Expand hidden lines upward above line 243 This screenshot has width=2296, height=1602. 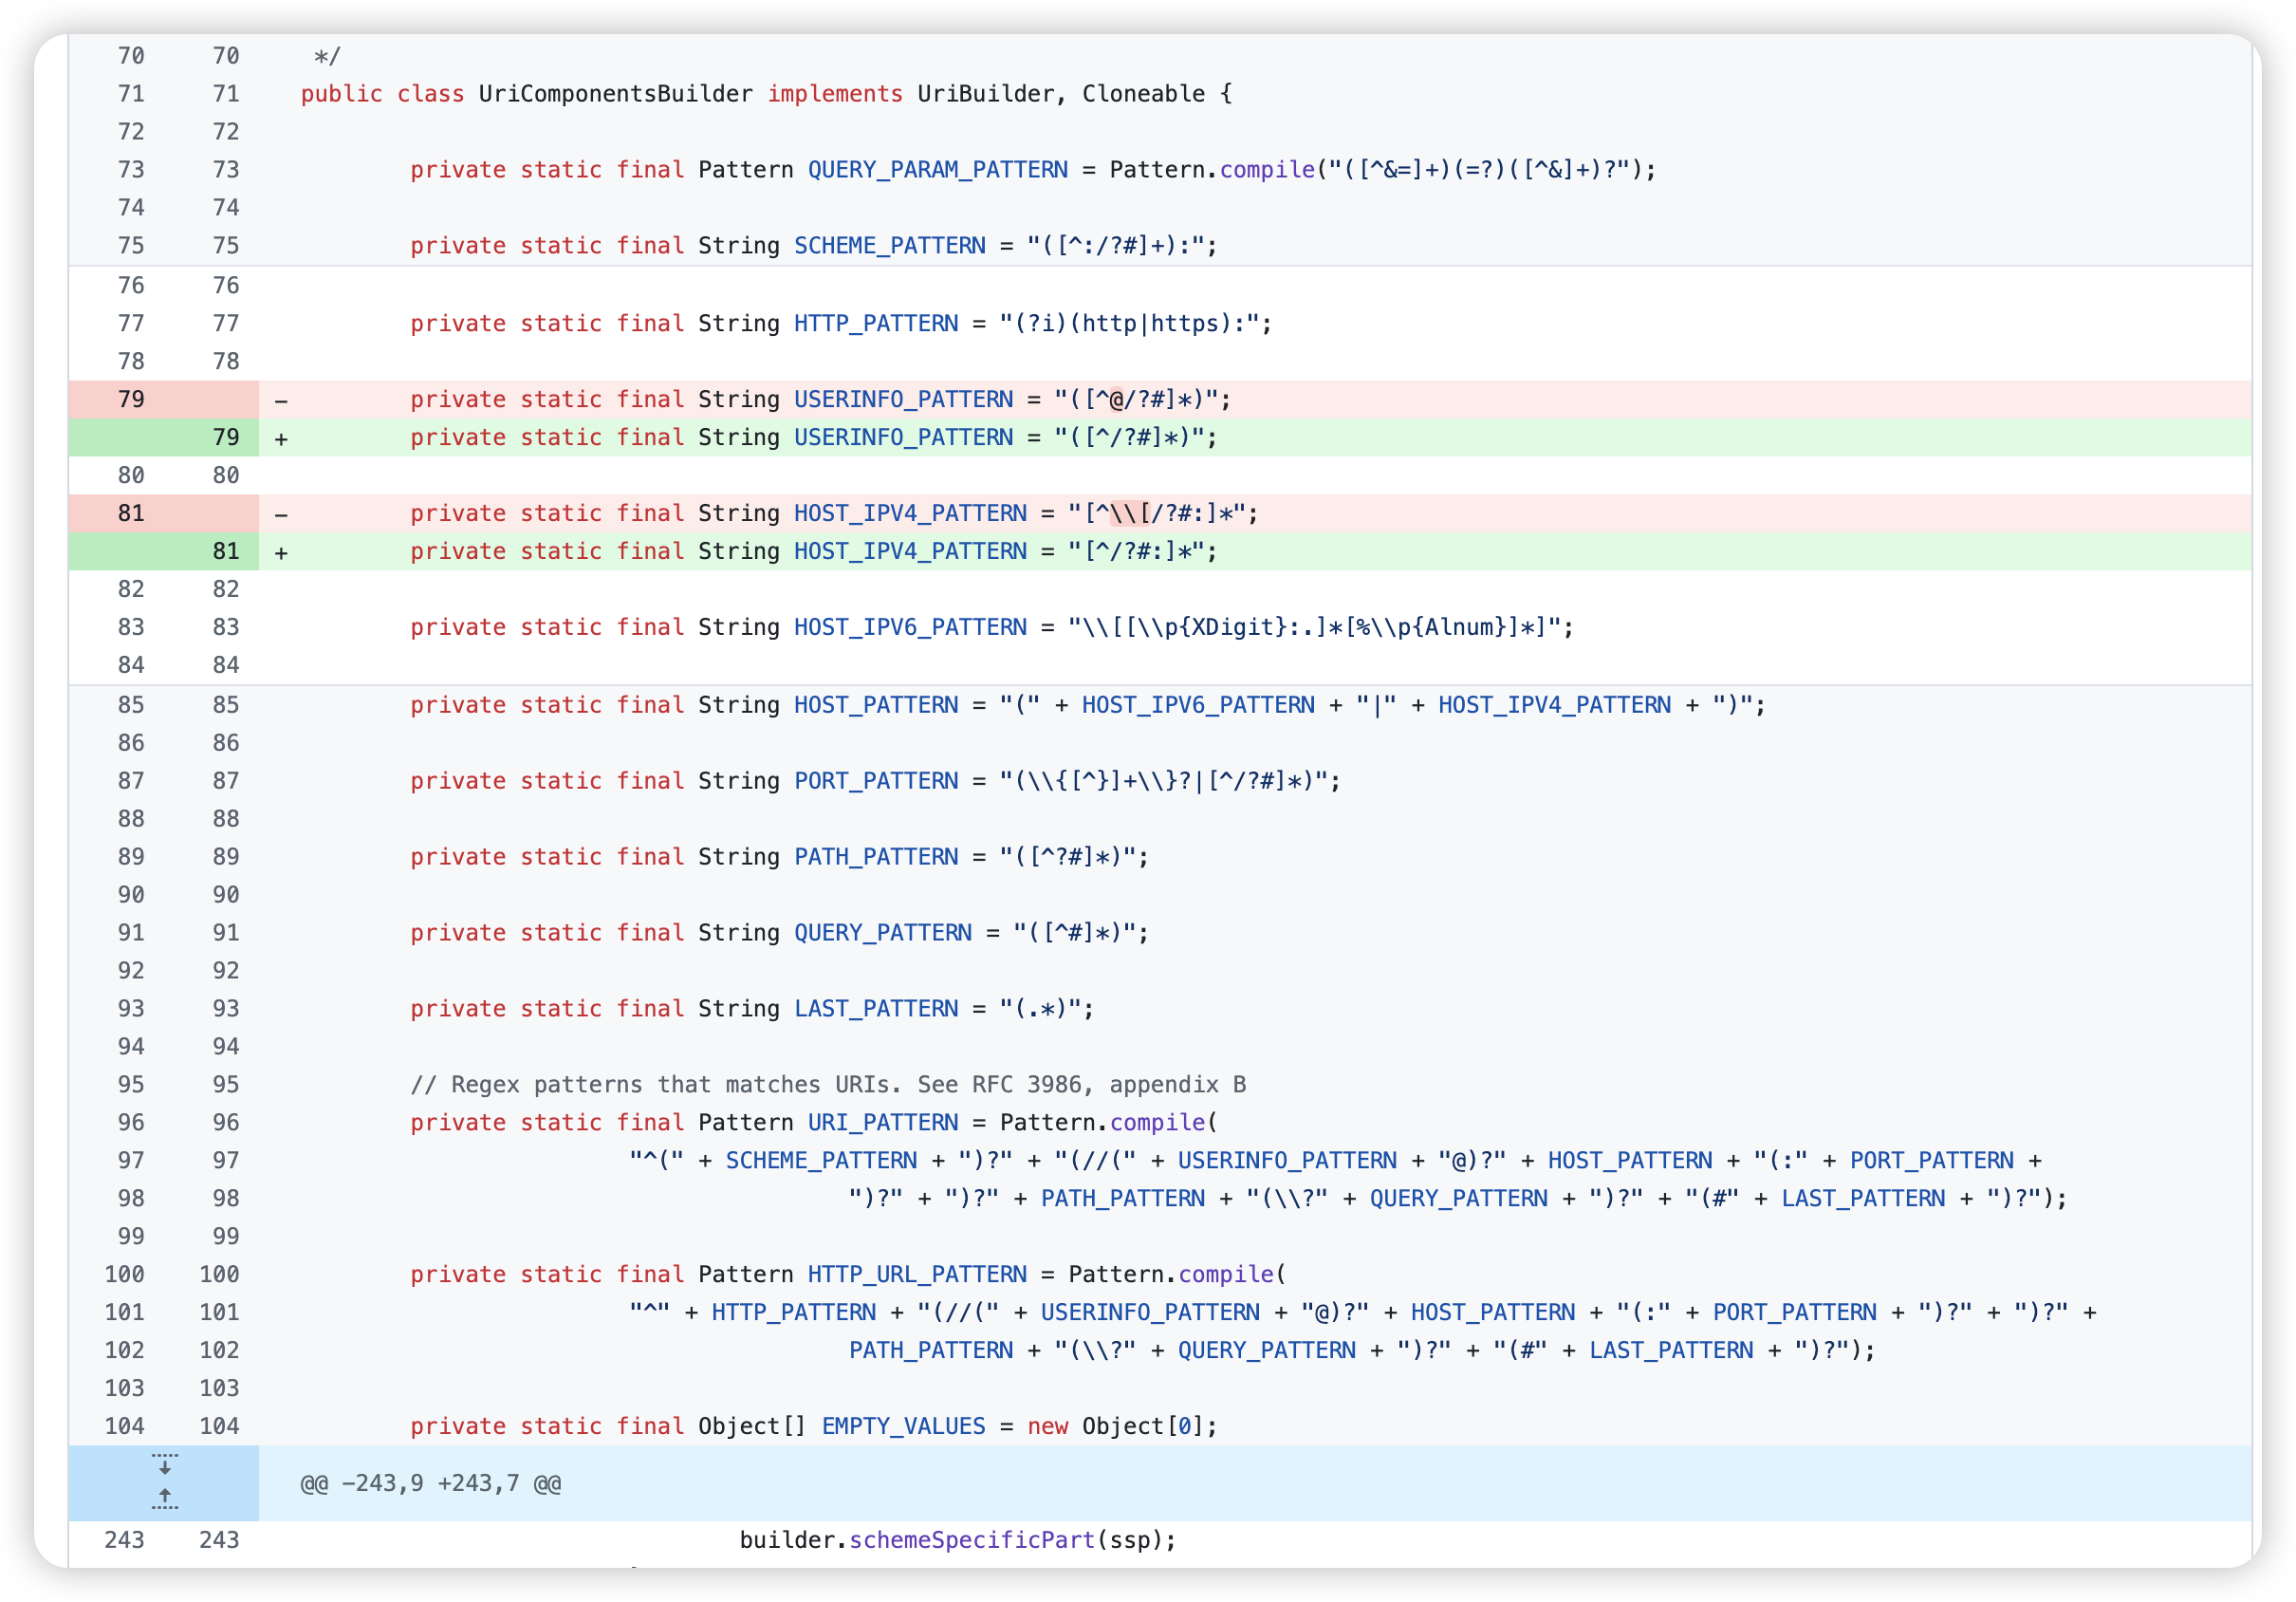(x=164, y=1498)
